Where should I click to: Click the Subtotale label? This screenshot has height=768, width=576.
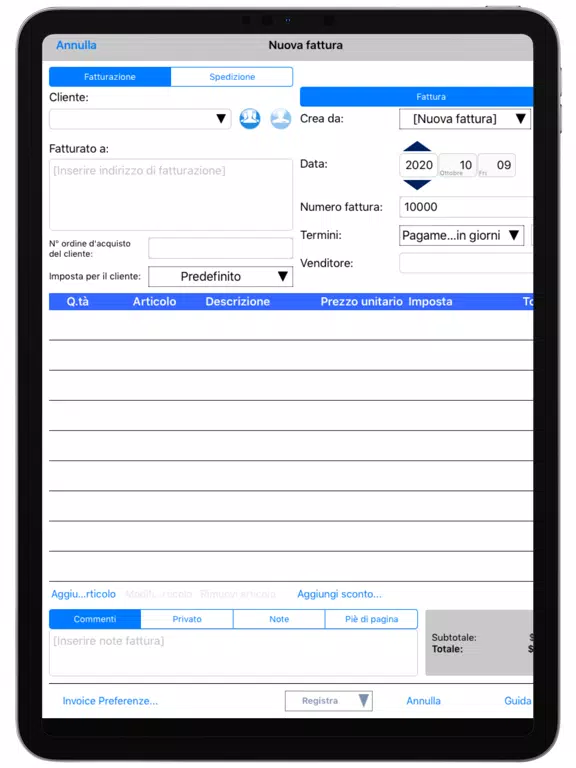tap(454, 638)
